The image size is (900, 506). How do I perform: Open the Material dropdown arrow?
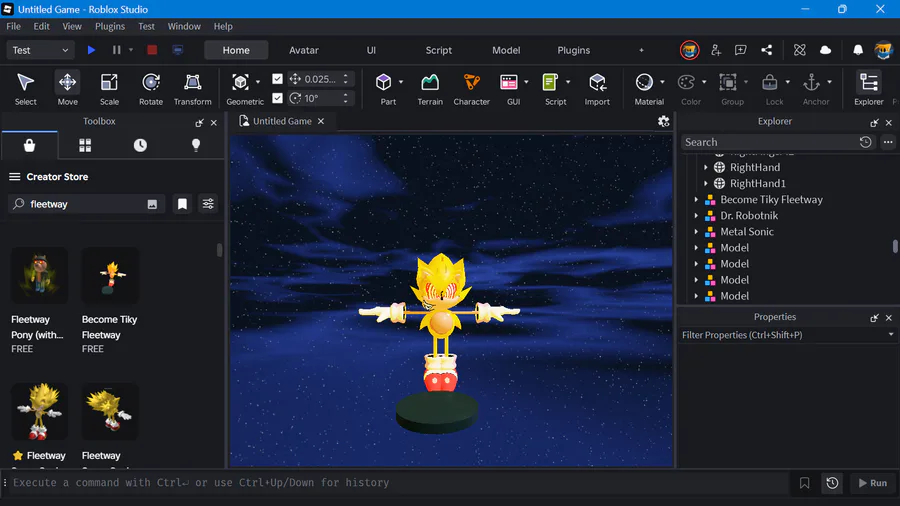[x=662, y=82]
